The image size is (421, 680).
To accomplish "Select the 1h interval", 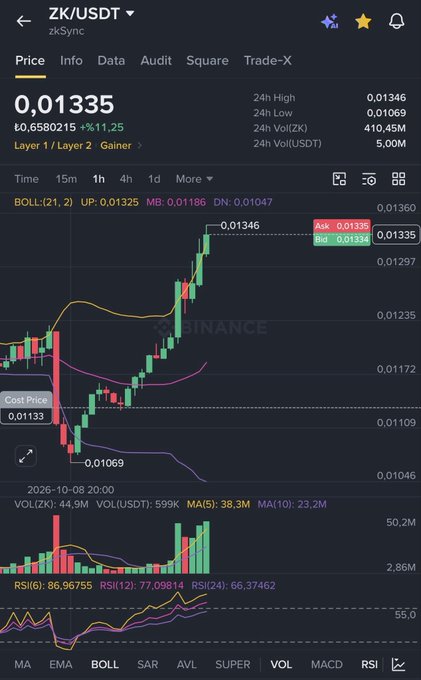I will 98,179.
